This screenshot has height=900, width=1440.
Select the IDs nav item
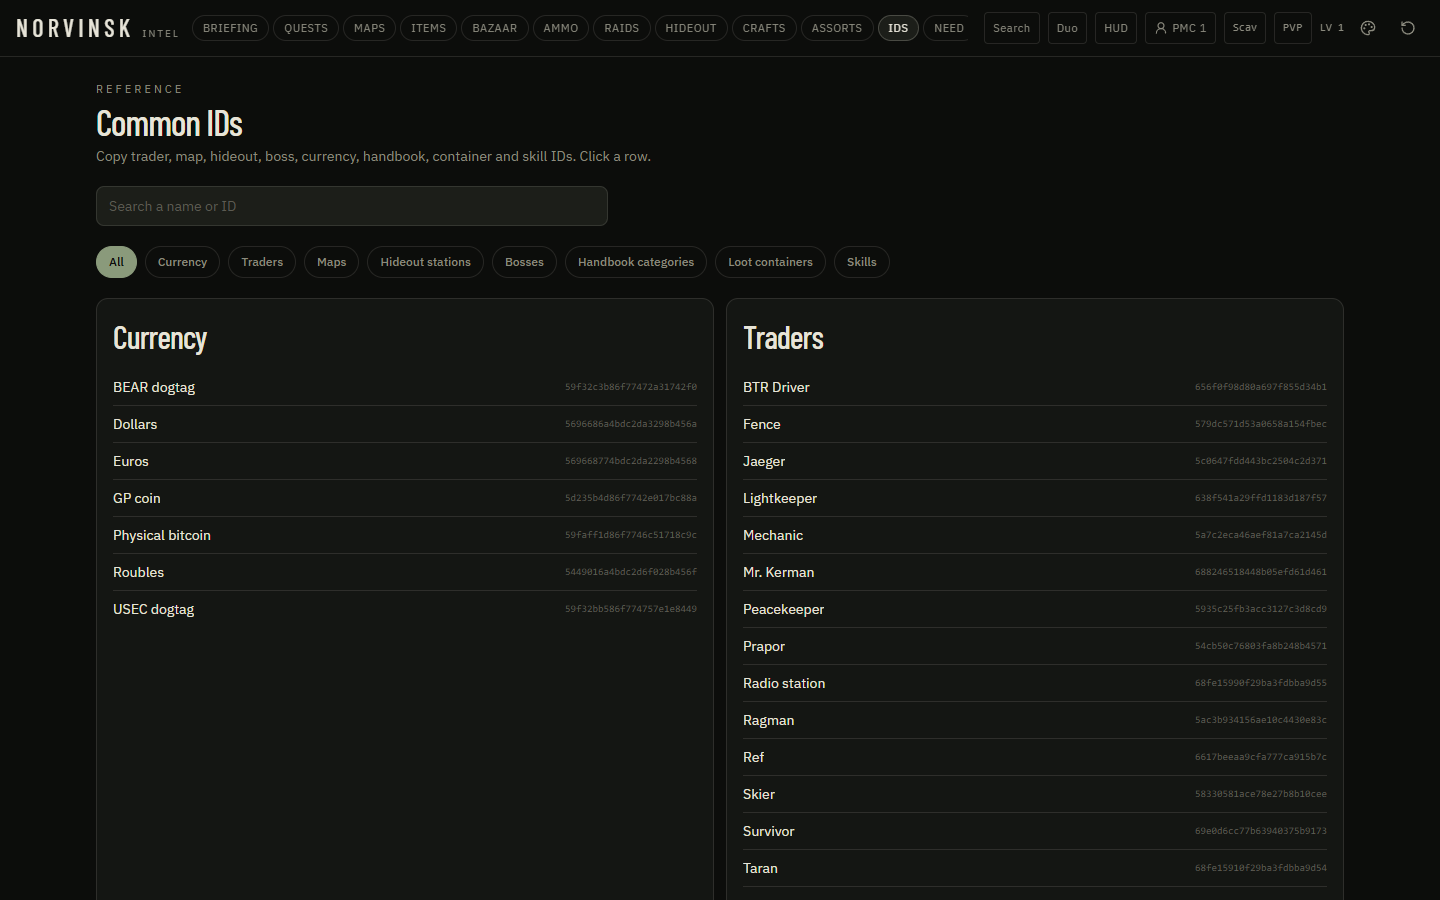tap(898, 28)
